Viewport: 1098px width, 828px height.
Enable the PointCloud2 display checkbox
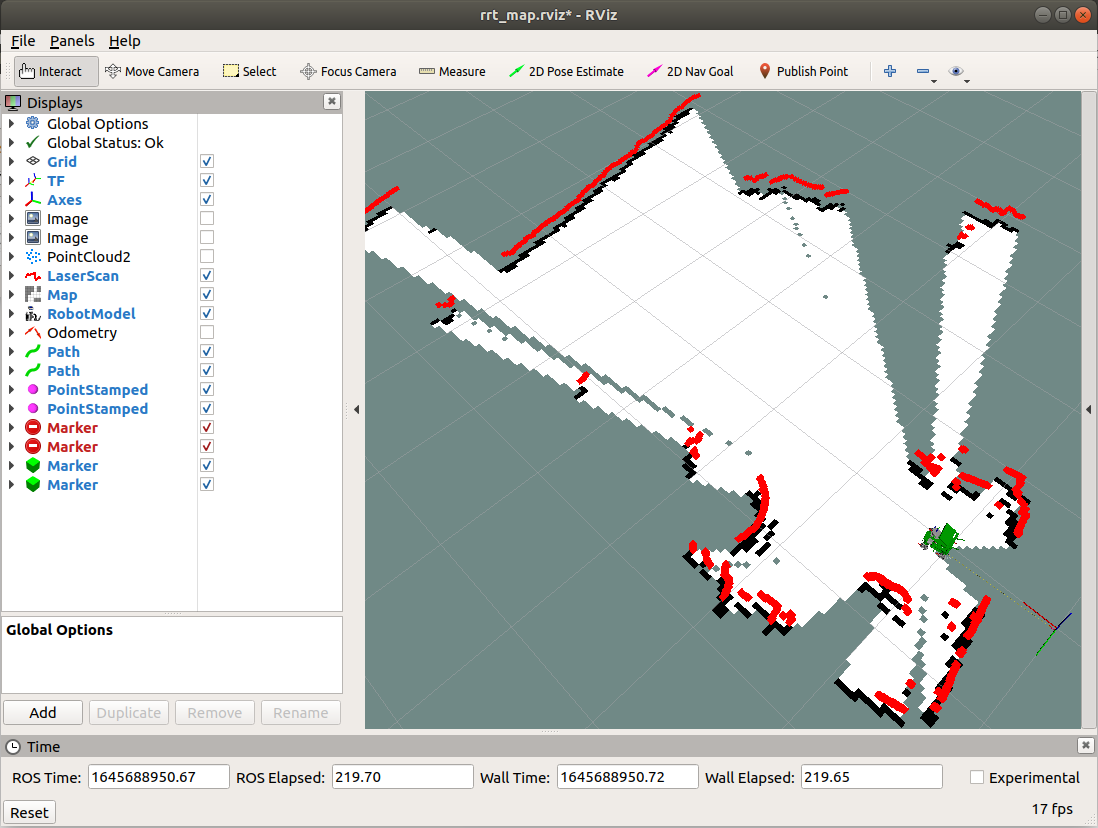pos(207,256)
